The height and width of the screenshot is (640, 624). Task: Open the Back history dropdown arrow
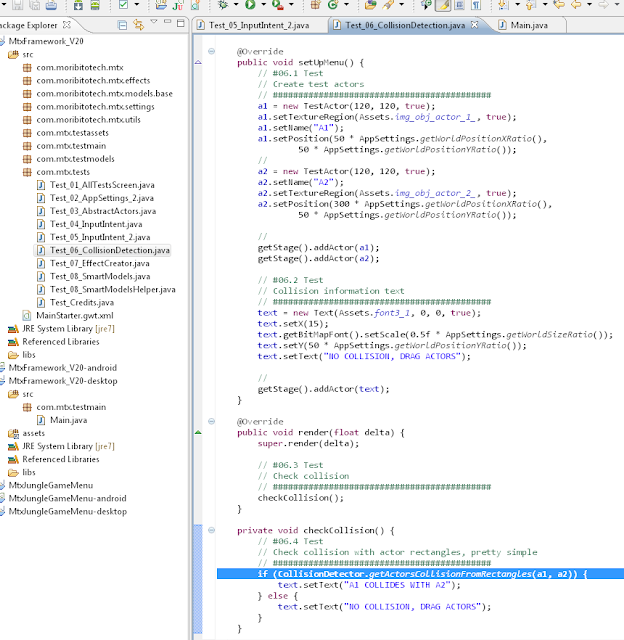(589, 4)
